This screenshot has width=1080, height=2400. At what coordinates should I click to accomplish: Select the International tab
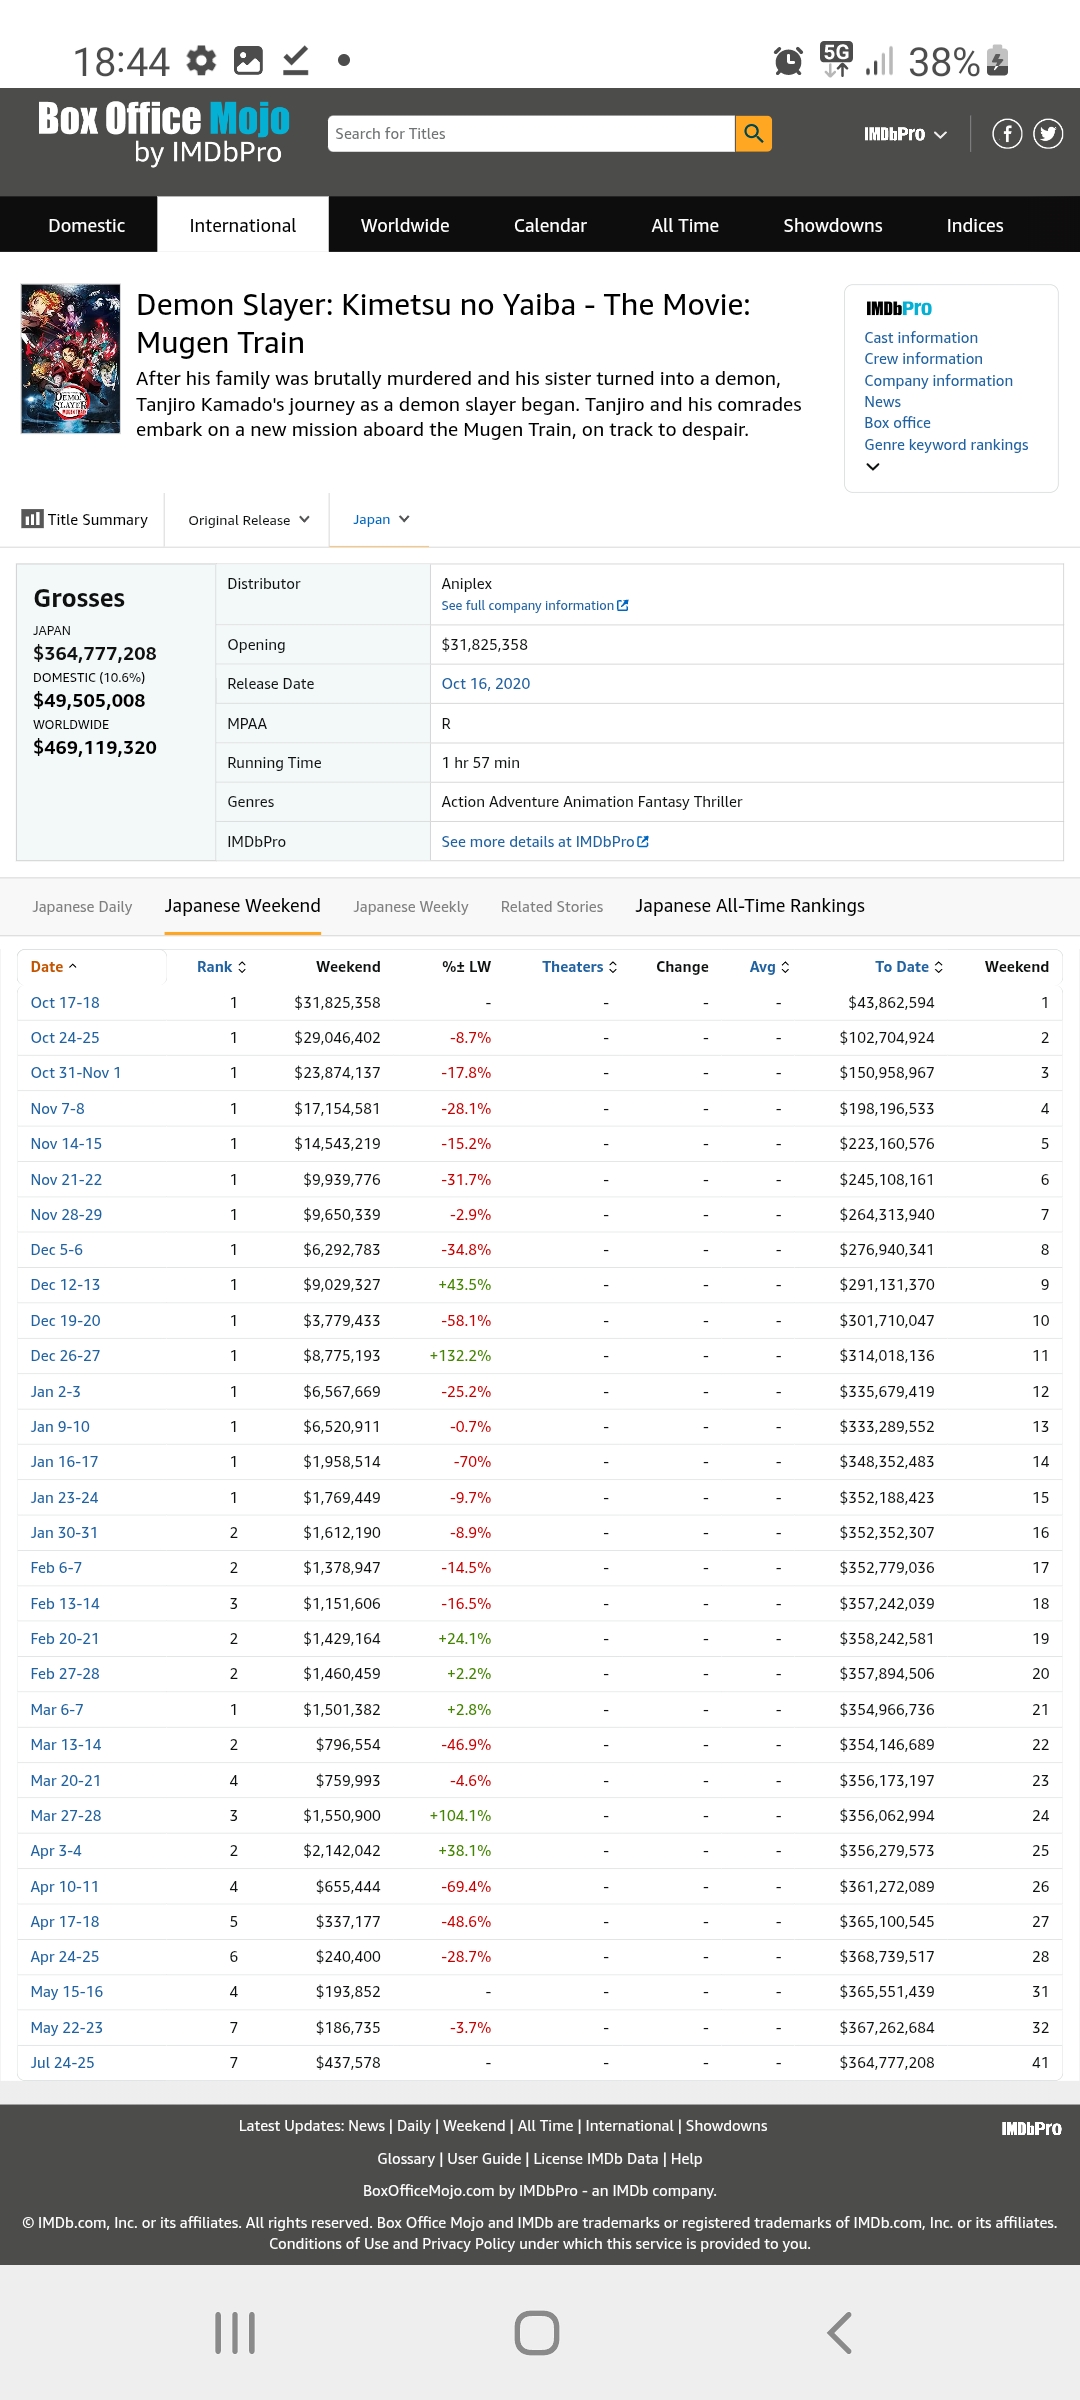point(243,225)
